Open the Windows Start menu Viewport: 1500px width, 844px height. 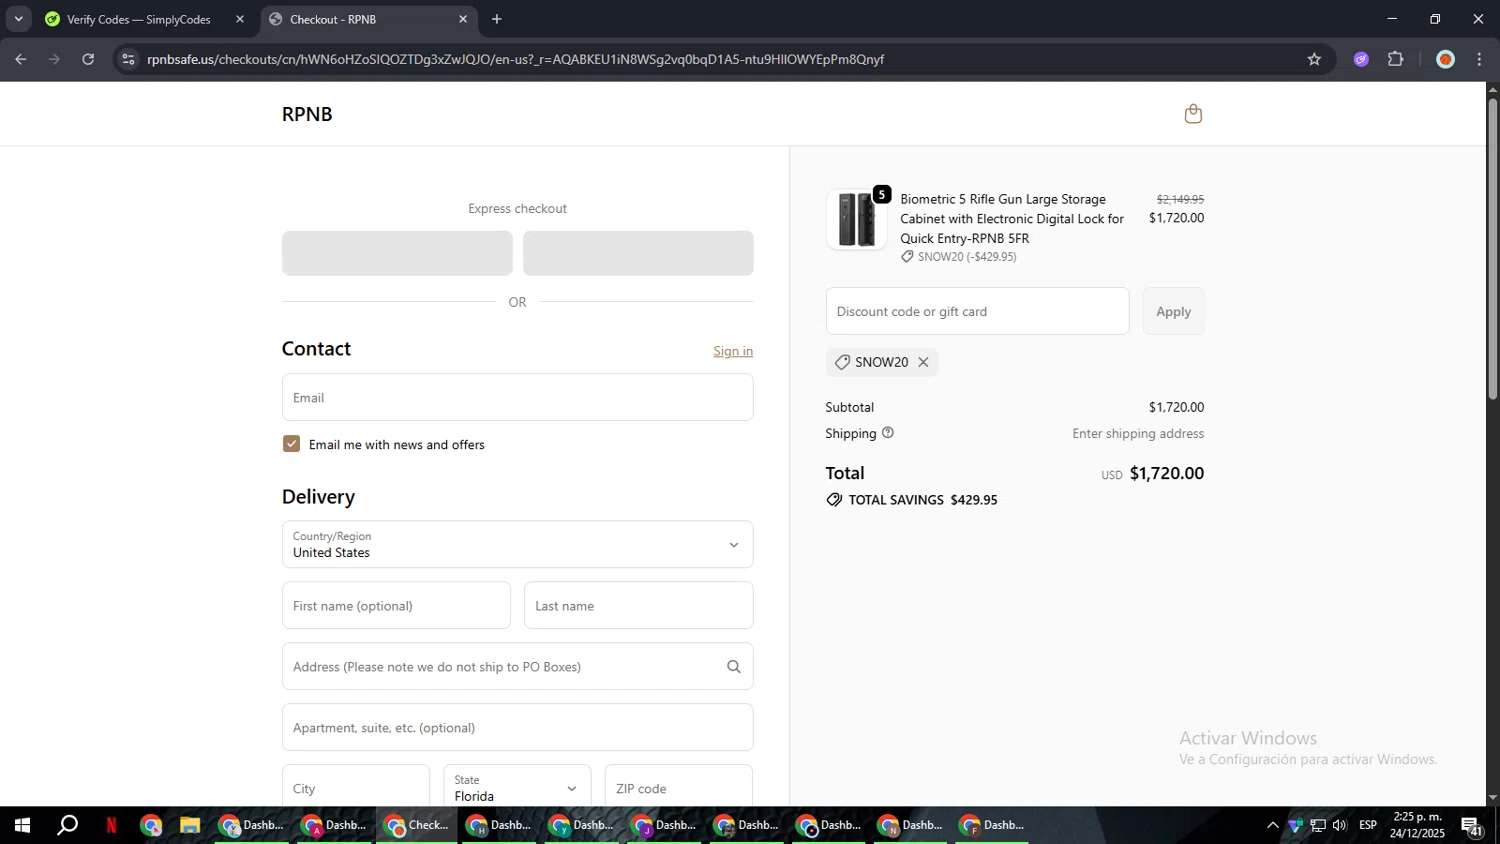tap(22, 825)
